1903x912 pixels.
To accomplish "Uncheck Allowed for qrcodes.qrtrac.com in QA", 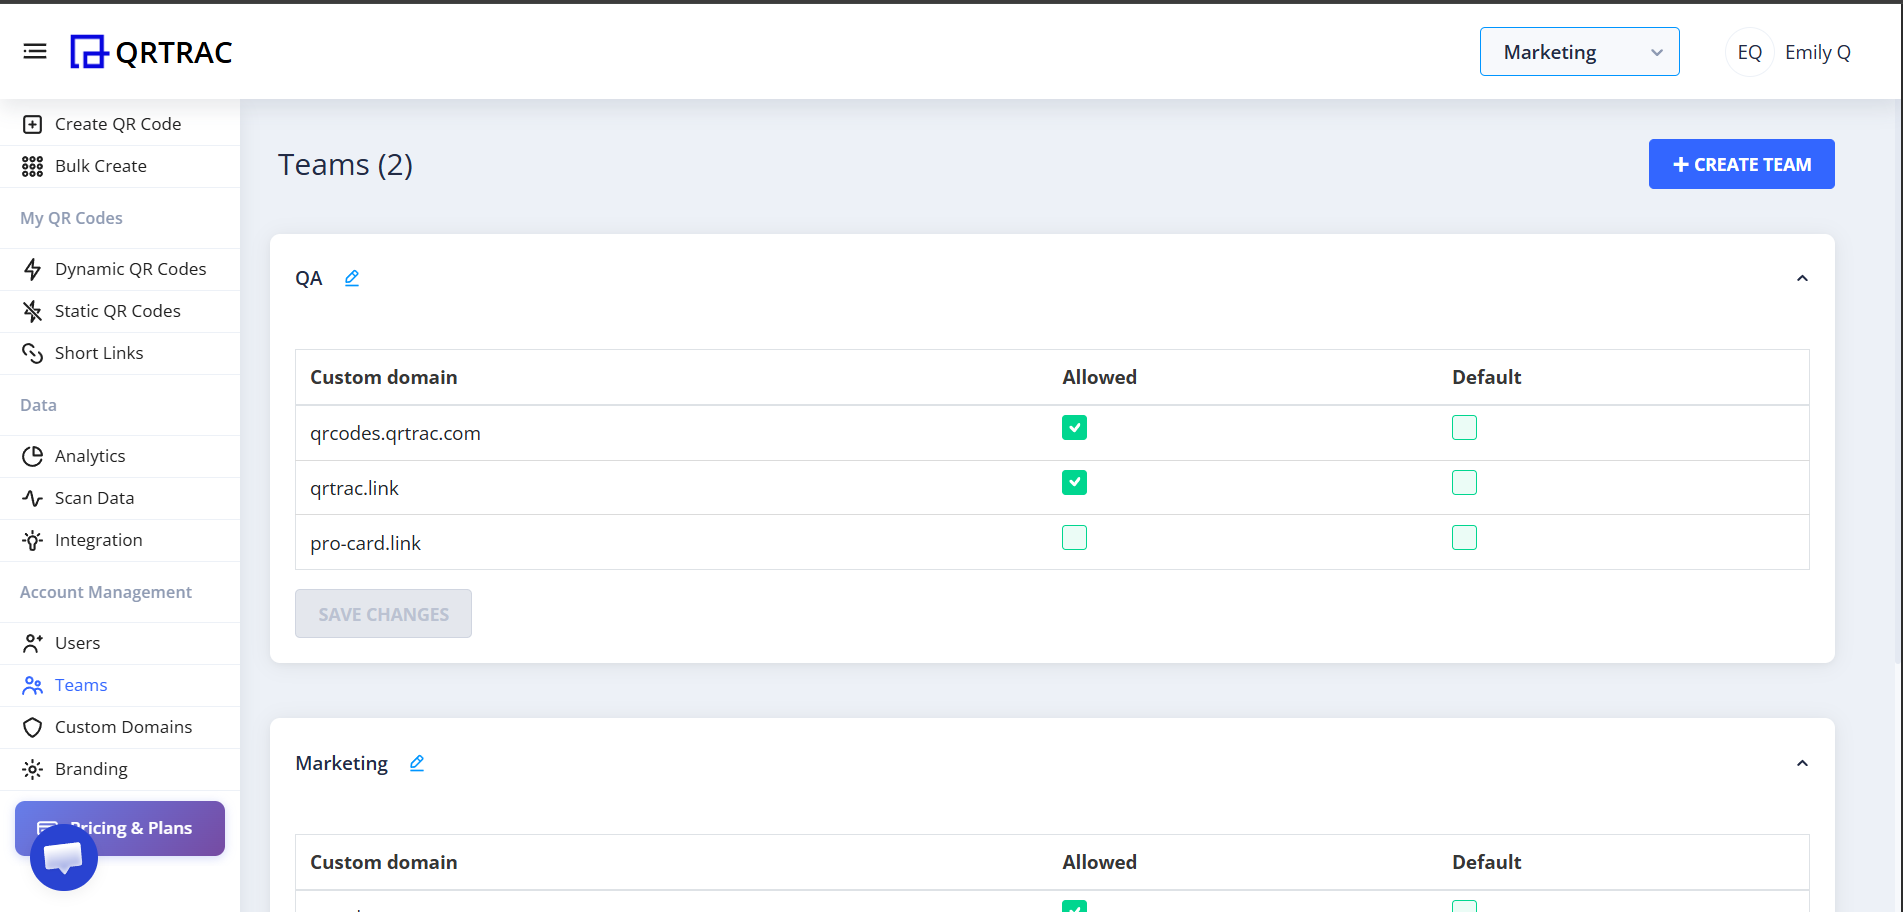I will tap(1074, 428).
